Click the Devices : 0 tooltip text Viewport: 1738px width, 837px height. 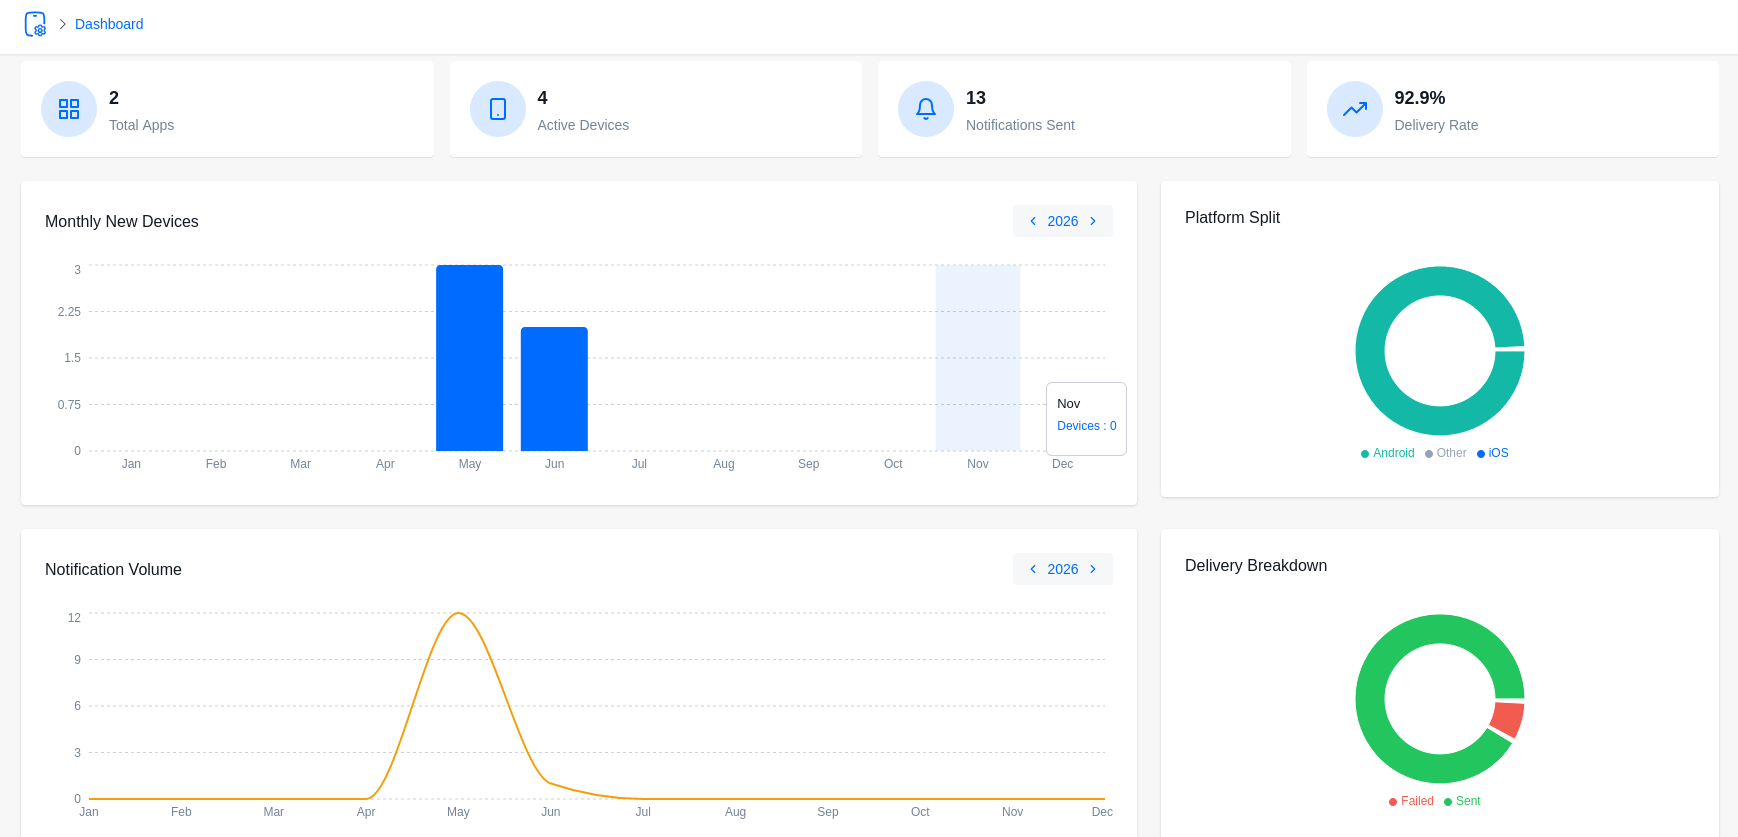1087,426
